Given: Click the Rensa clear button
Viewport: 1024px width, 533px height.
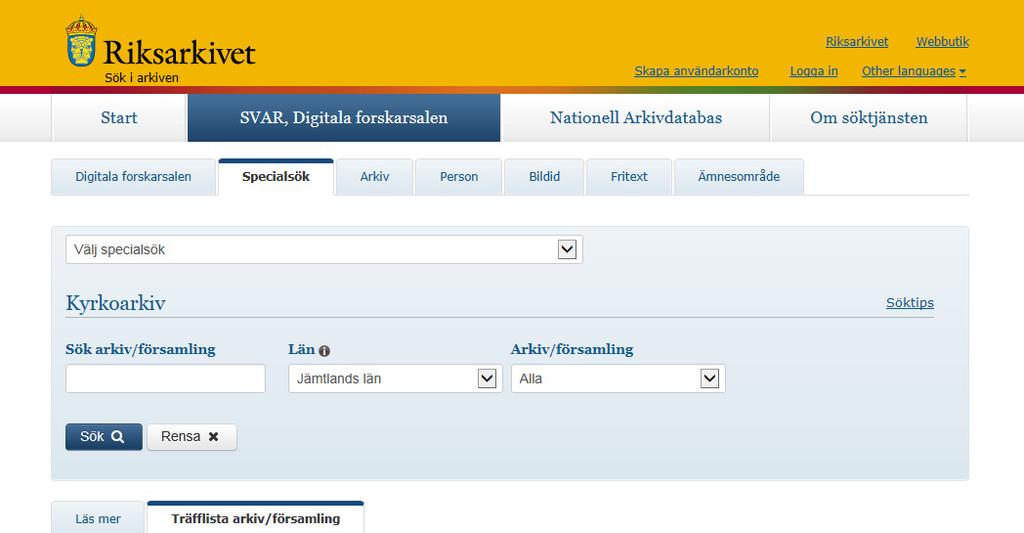Looking at the screenshot, I should 191,437.
